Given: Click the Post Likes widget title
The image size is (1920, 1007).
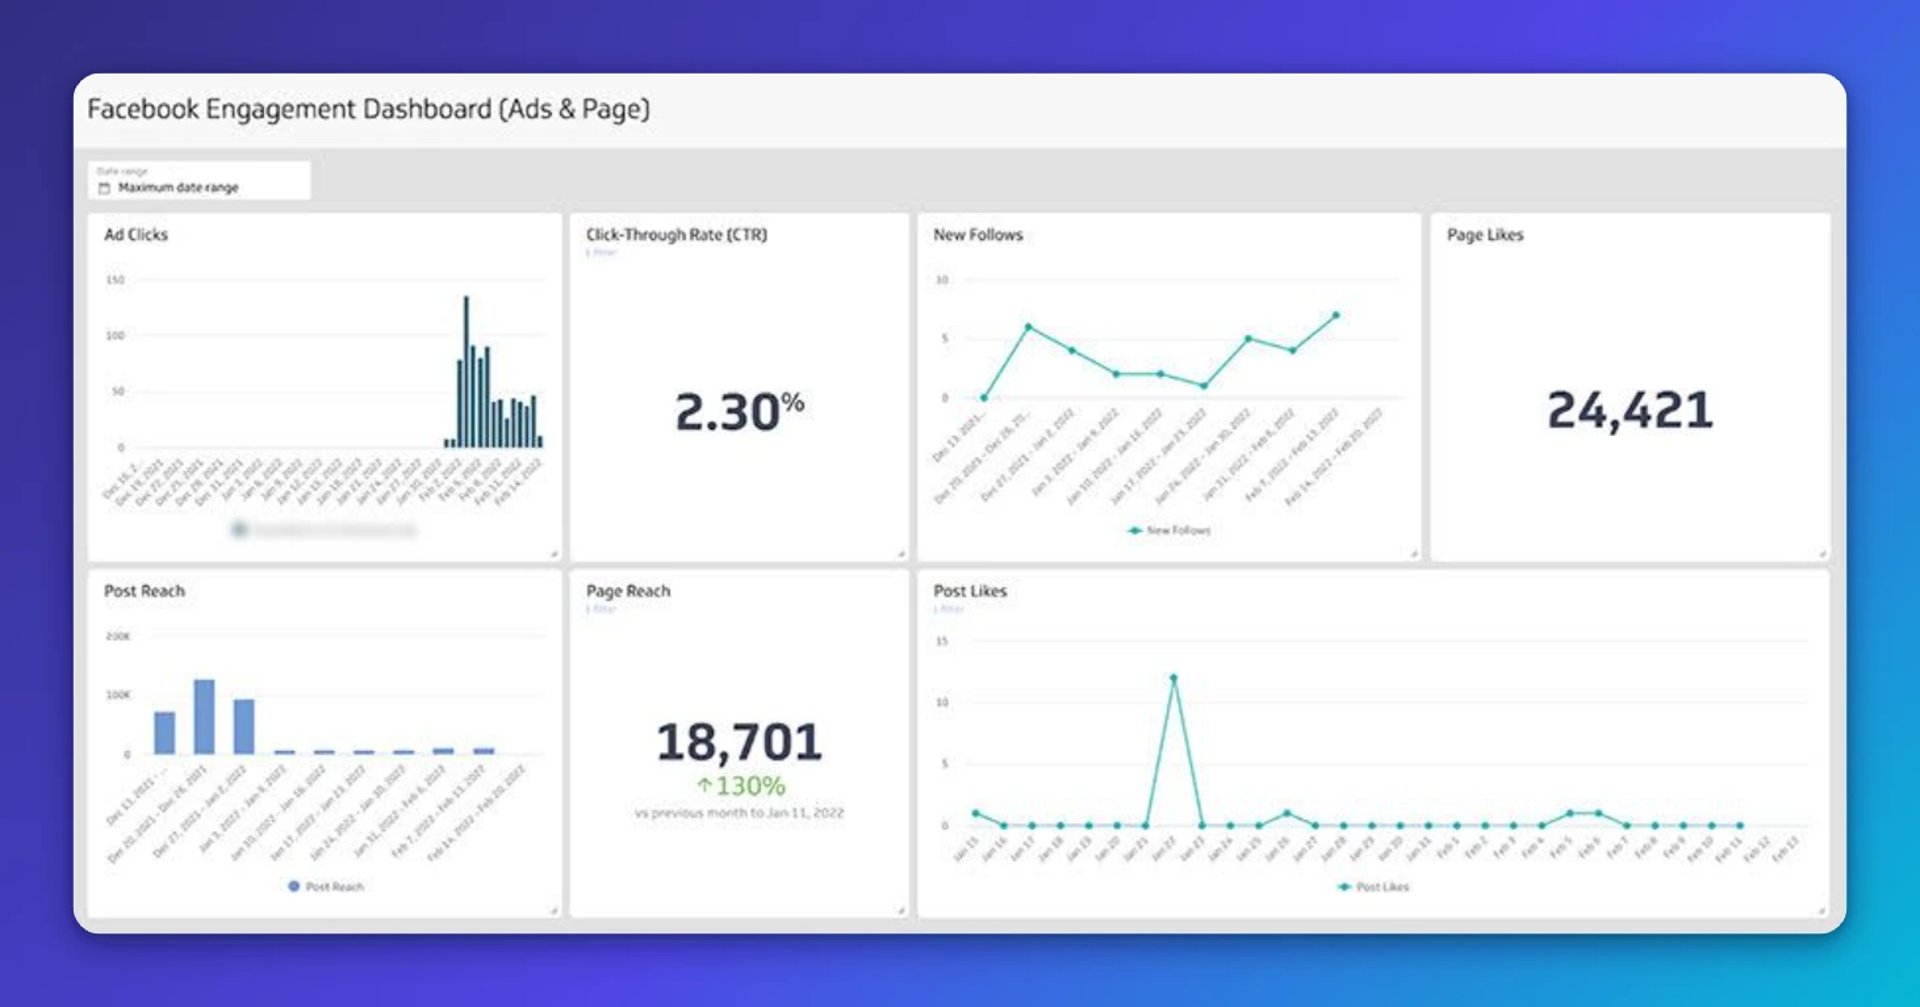Looking at the screenshot, I should click(970, 590).
